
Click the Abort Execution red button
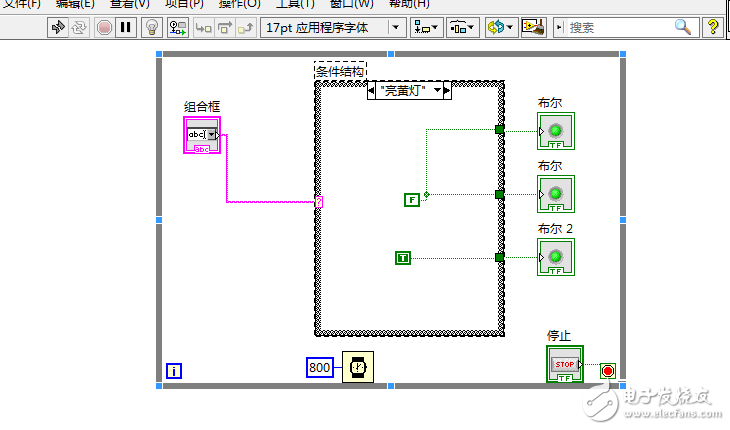[104, 27]
